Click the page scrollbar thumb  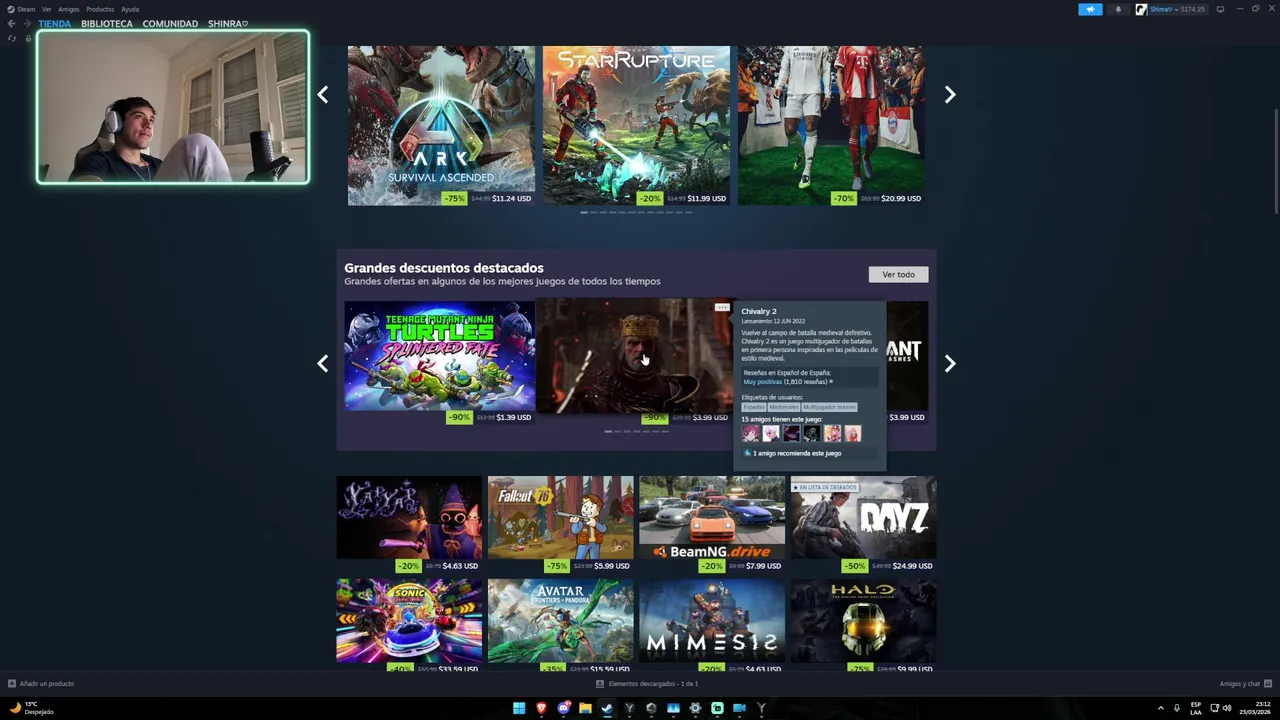pyautogui.click(x=1276, y=161)
